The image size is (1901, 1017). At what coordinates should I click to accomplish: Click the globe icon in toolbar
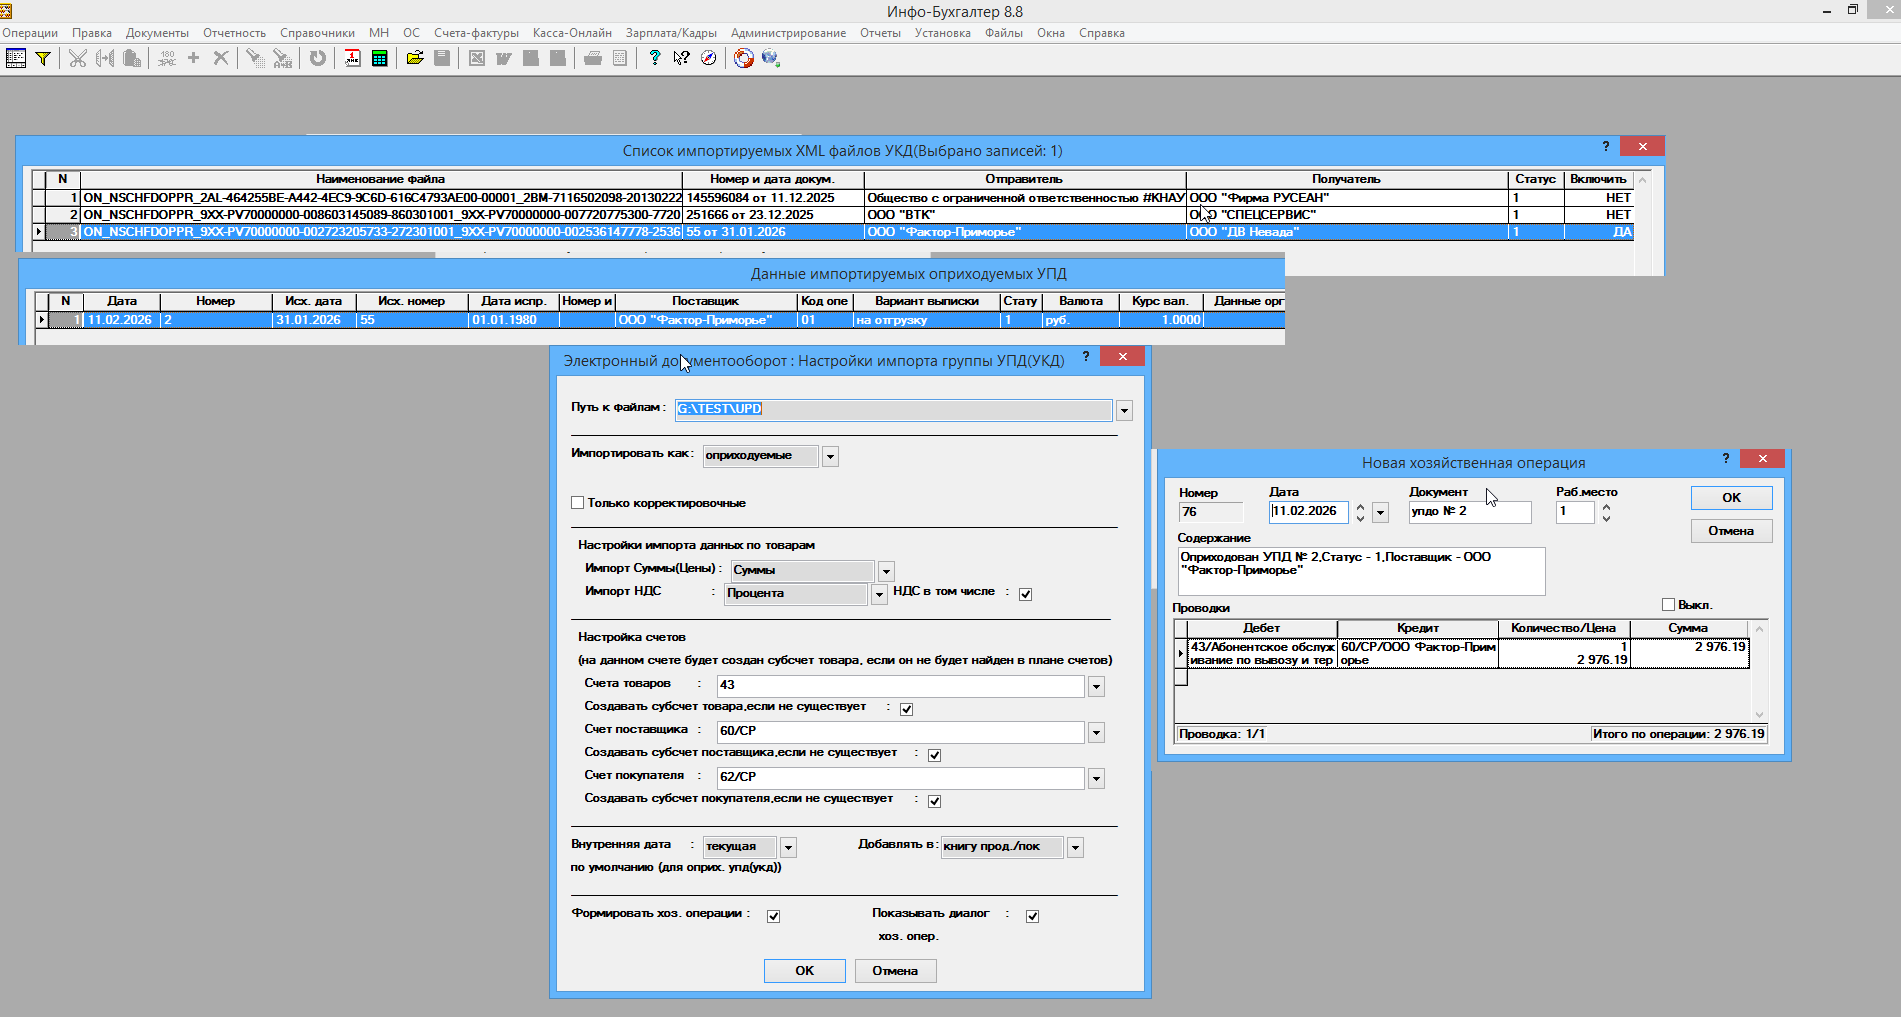pyautogui.click(x=770, y=59)
